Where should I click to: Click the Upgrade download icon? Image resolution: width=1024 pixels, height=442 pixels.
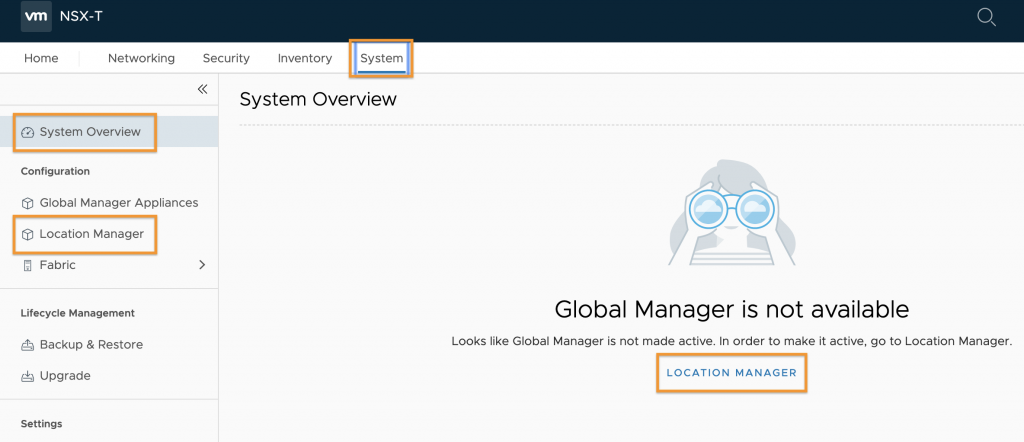coord(27,376)
